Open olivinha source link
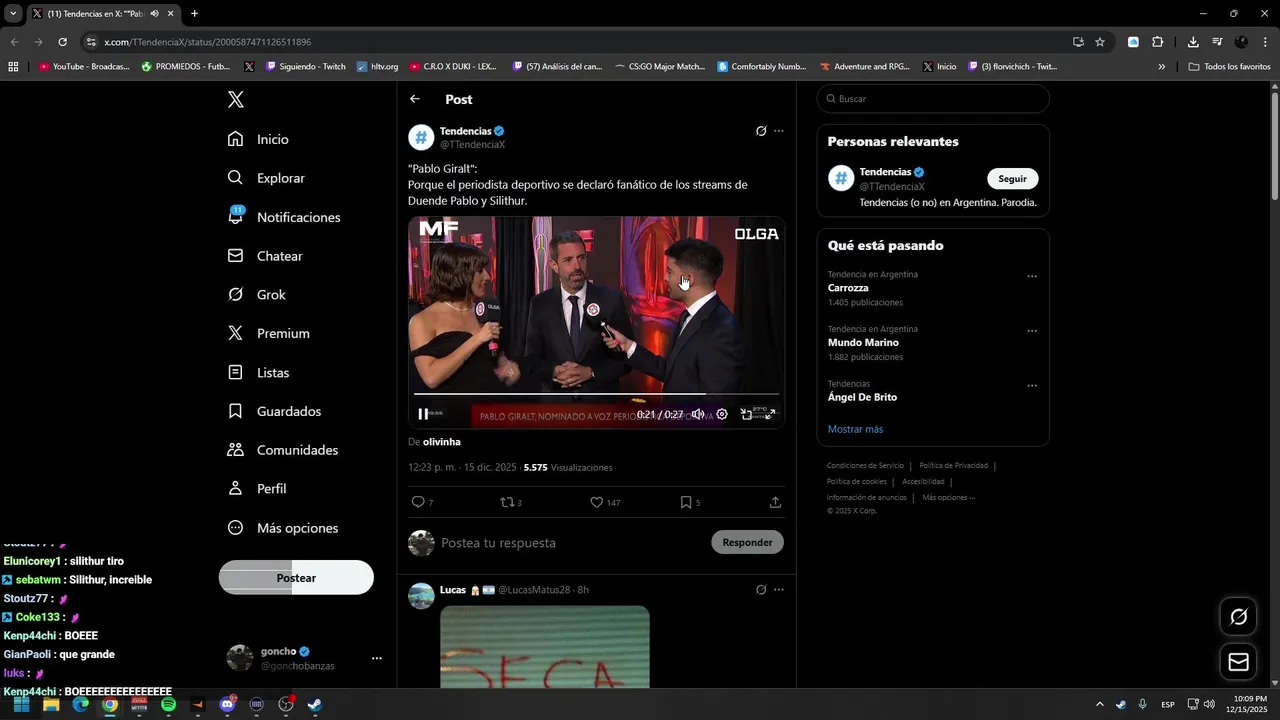 click(441, 442)
